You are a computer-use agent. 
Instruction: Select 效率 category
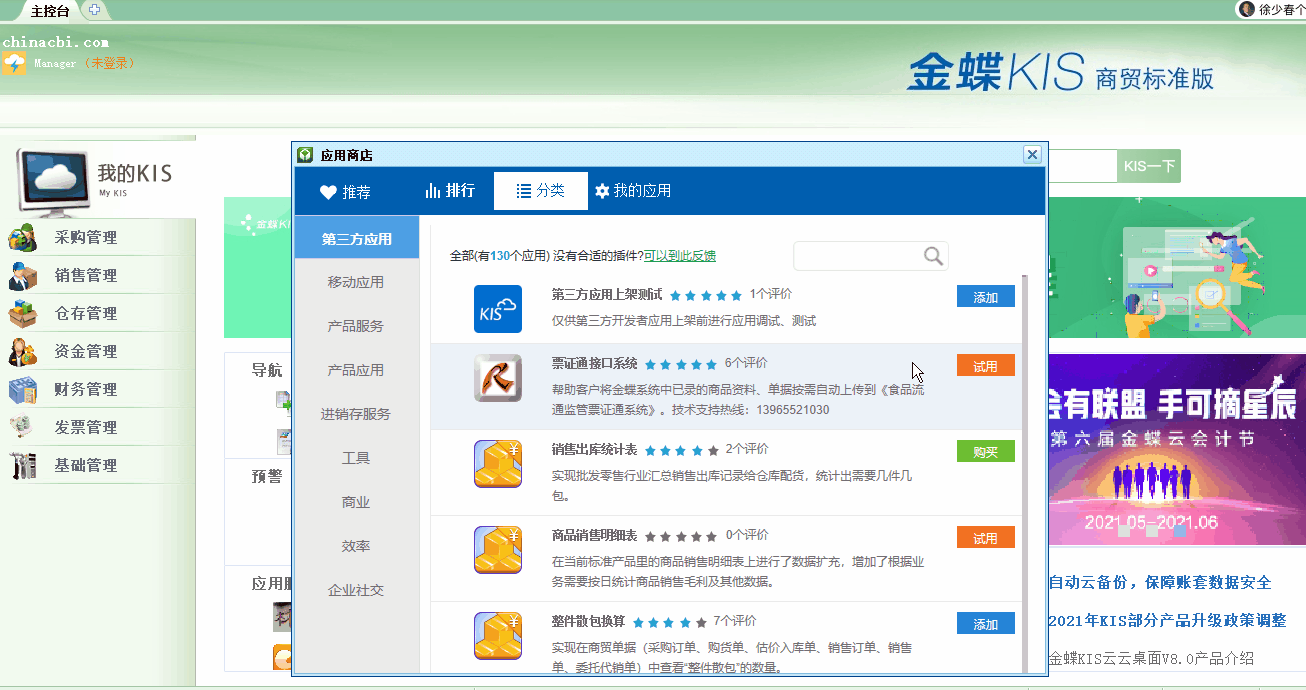(x=357, y=546)
